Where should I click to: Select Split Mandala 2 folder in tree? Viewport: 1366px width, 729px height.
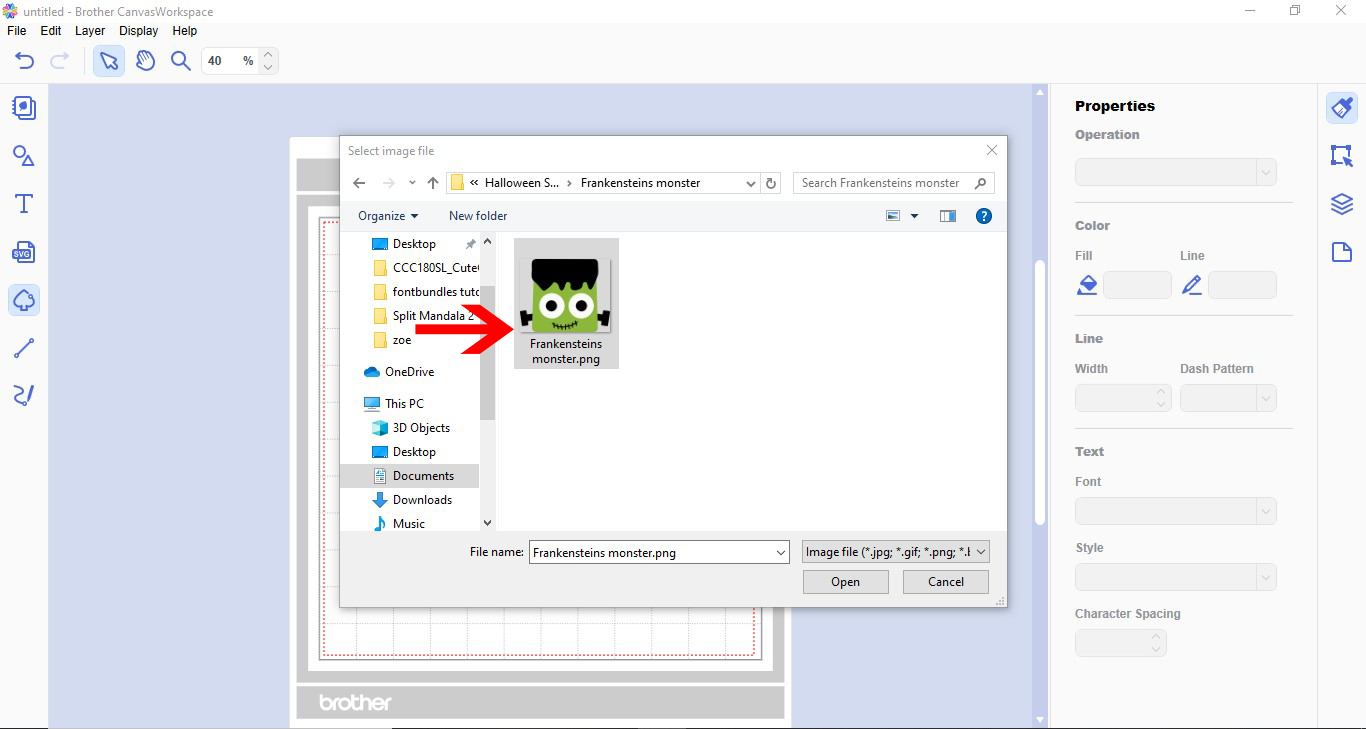(425, 316)
